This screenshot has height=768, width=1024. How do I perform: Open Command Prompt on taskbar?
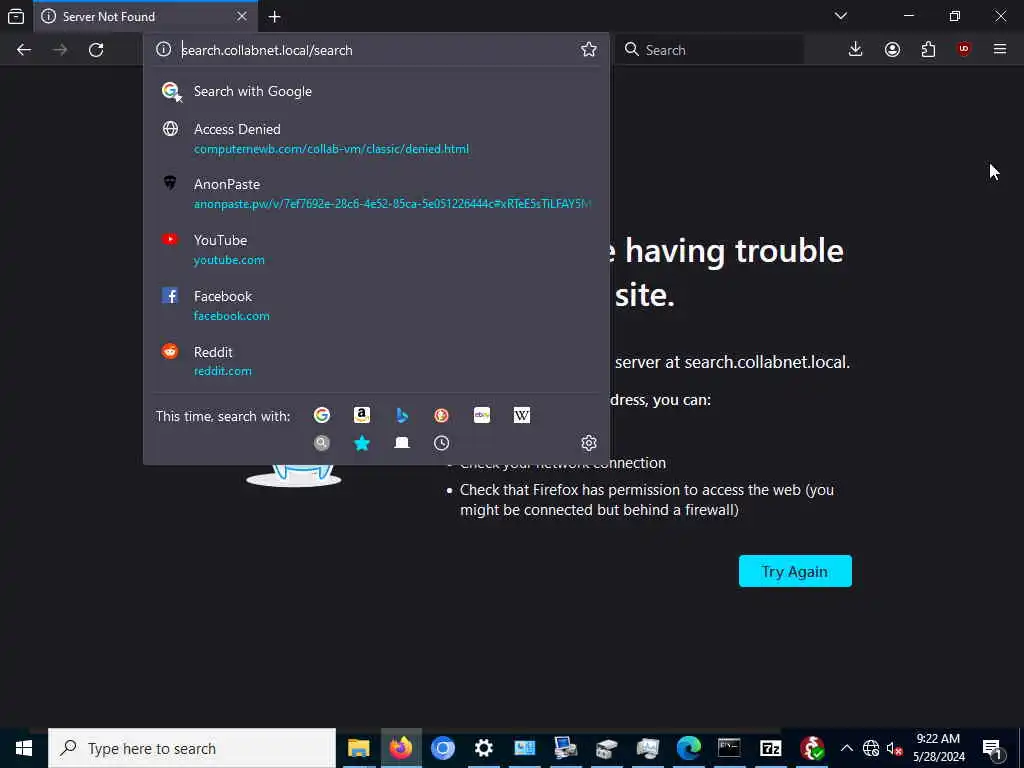tap(729, 748)
